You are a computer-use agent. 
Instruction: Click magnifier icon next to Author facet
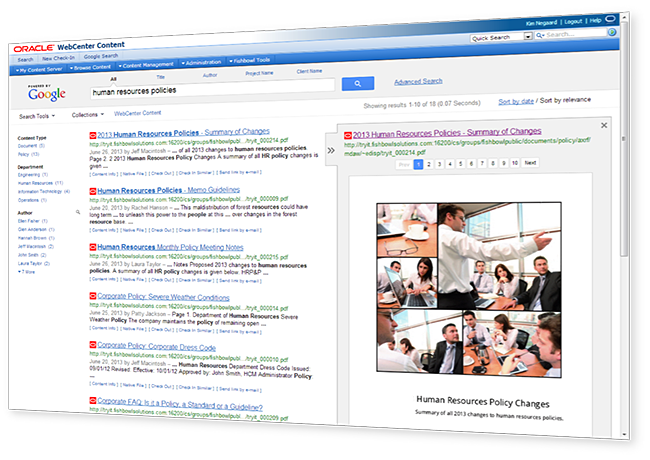tap(78, 212)
